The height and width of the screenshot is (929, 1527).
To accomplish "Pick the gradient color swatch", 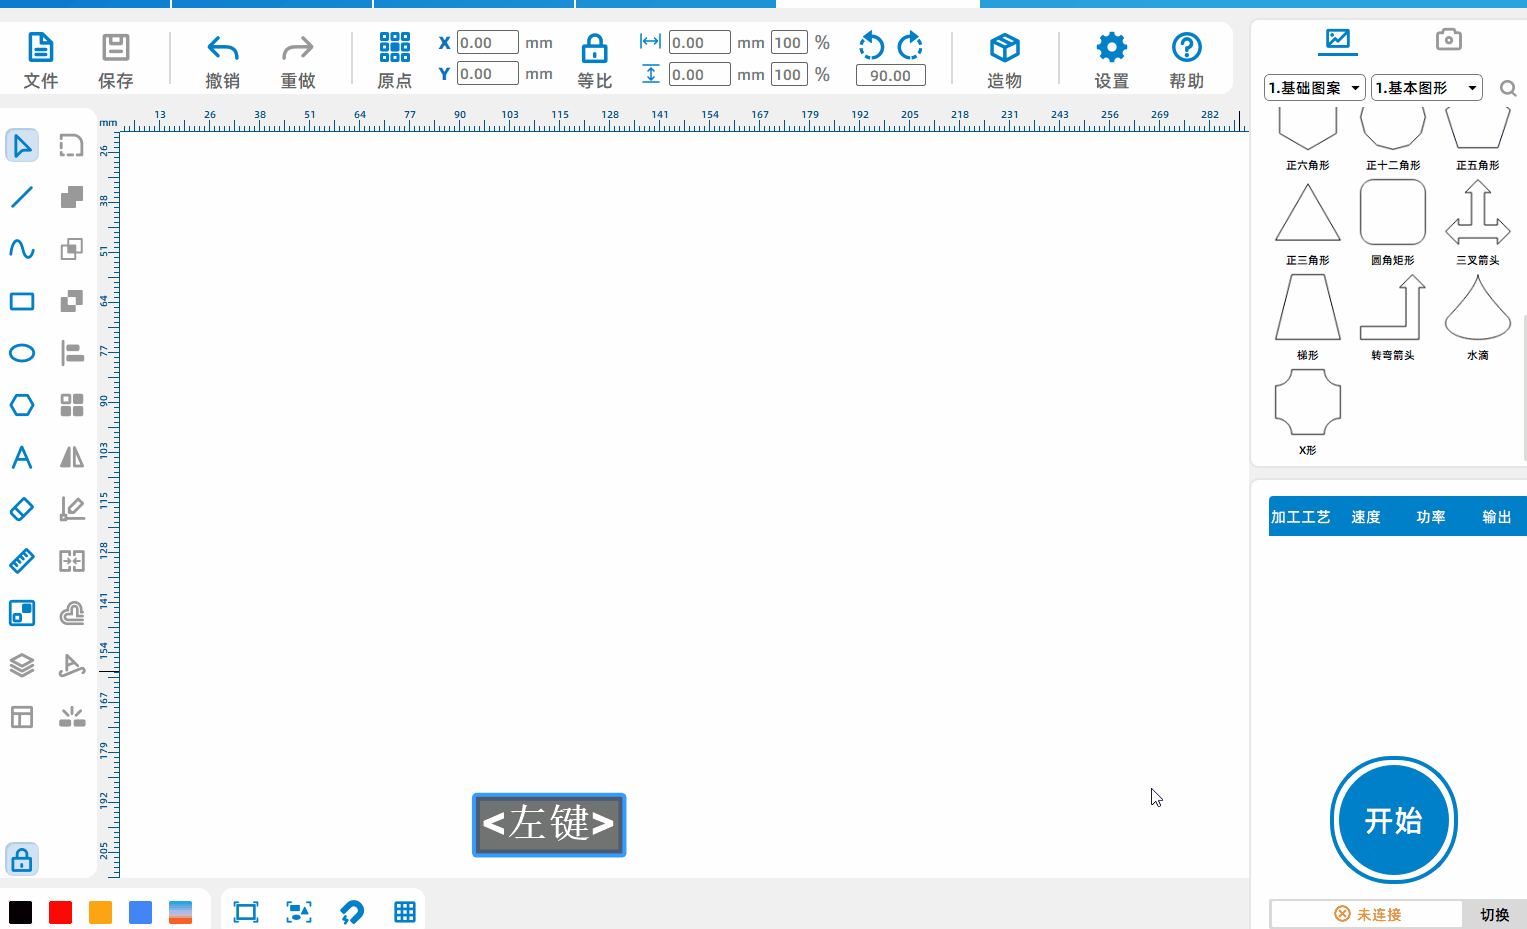I will 180,912.
